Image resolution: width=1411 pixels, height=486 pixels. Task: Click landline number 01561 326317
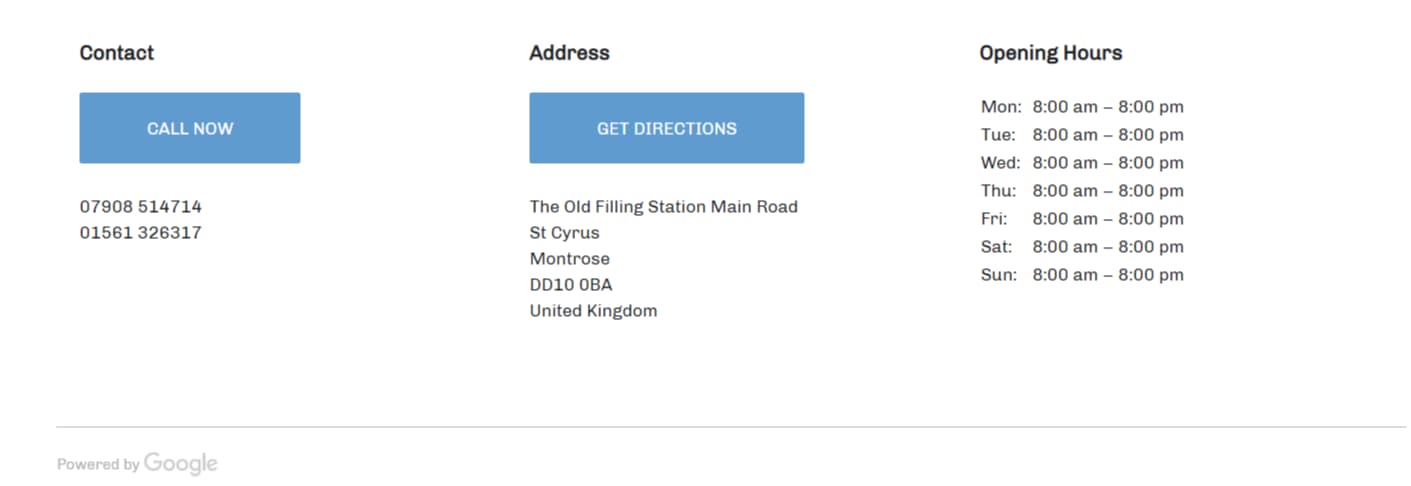point(141,233)
